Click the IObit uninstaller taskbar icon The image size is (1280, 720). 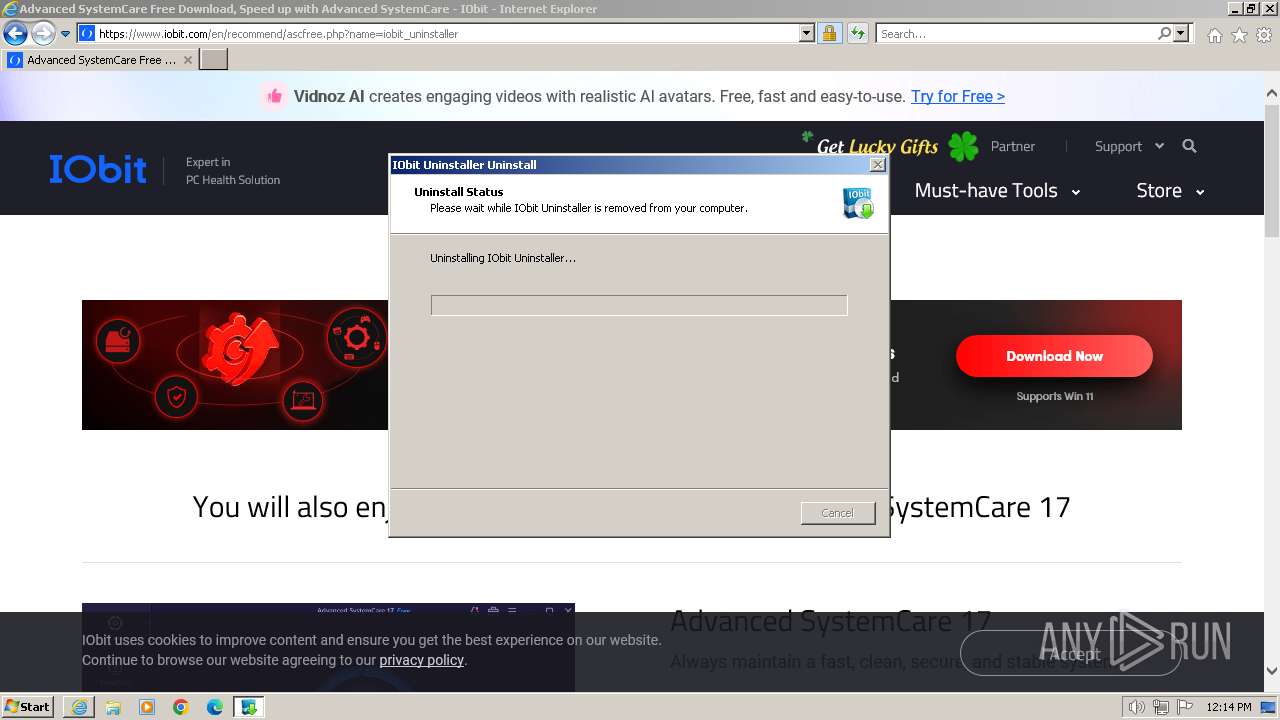(x=248, y=707)
